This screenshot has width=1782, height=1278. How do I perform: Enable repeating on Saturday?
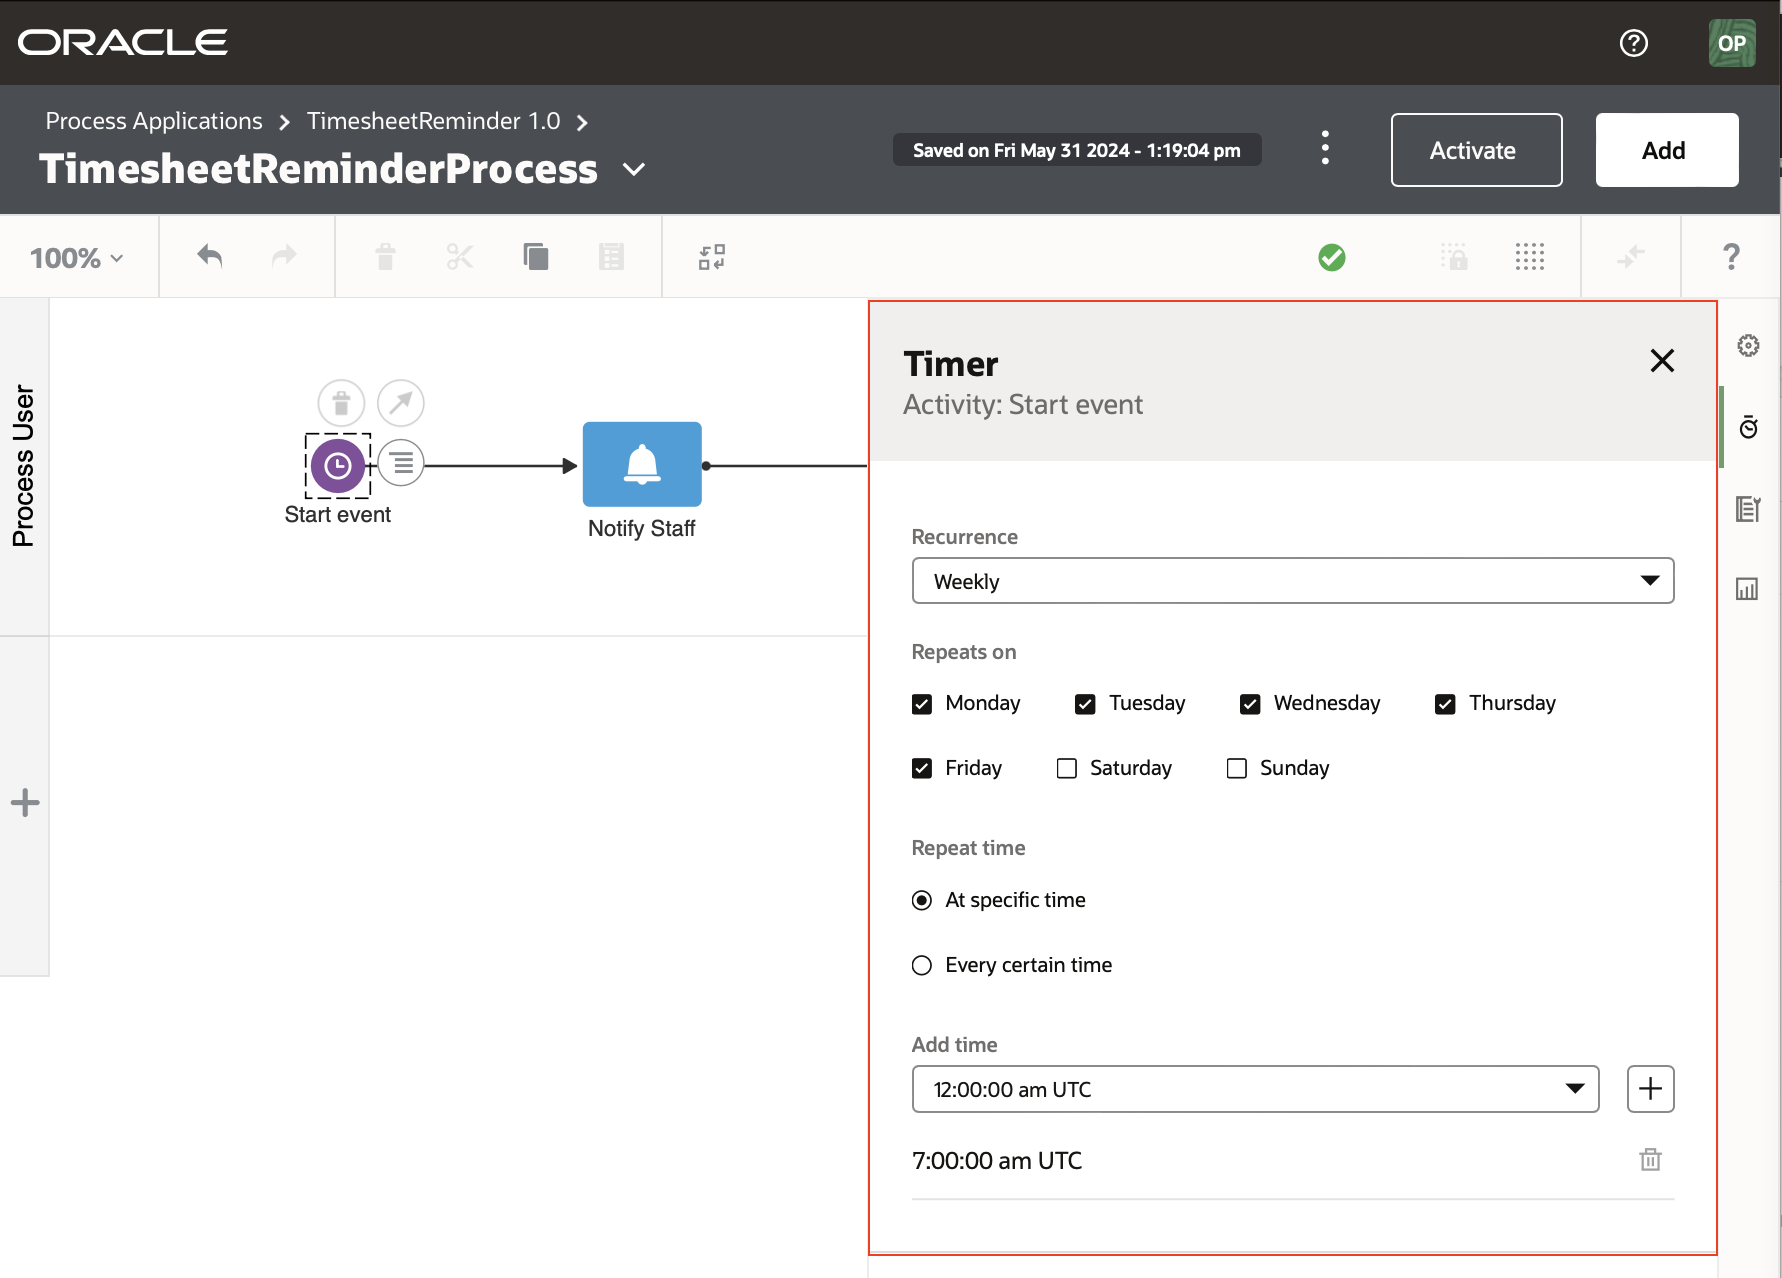coord(1066,768)
